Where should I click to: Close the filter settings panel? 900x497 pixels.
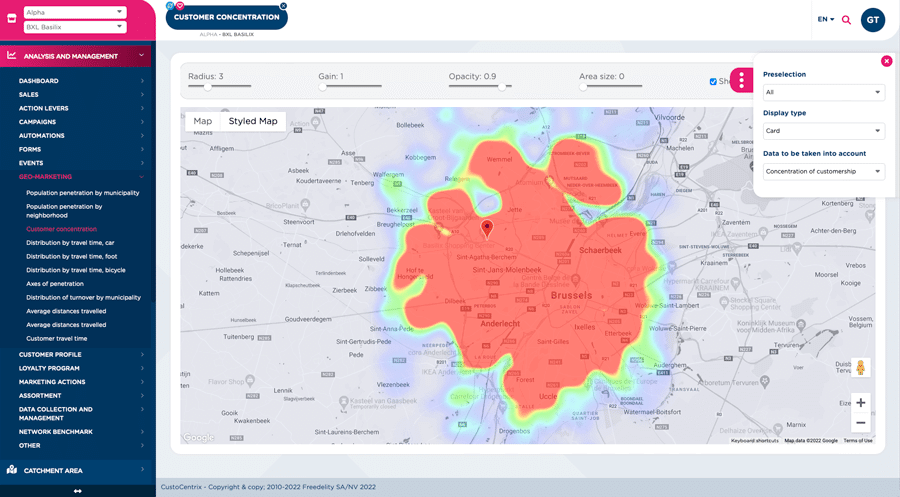886,61
